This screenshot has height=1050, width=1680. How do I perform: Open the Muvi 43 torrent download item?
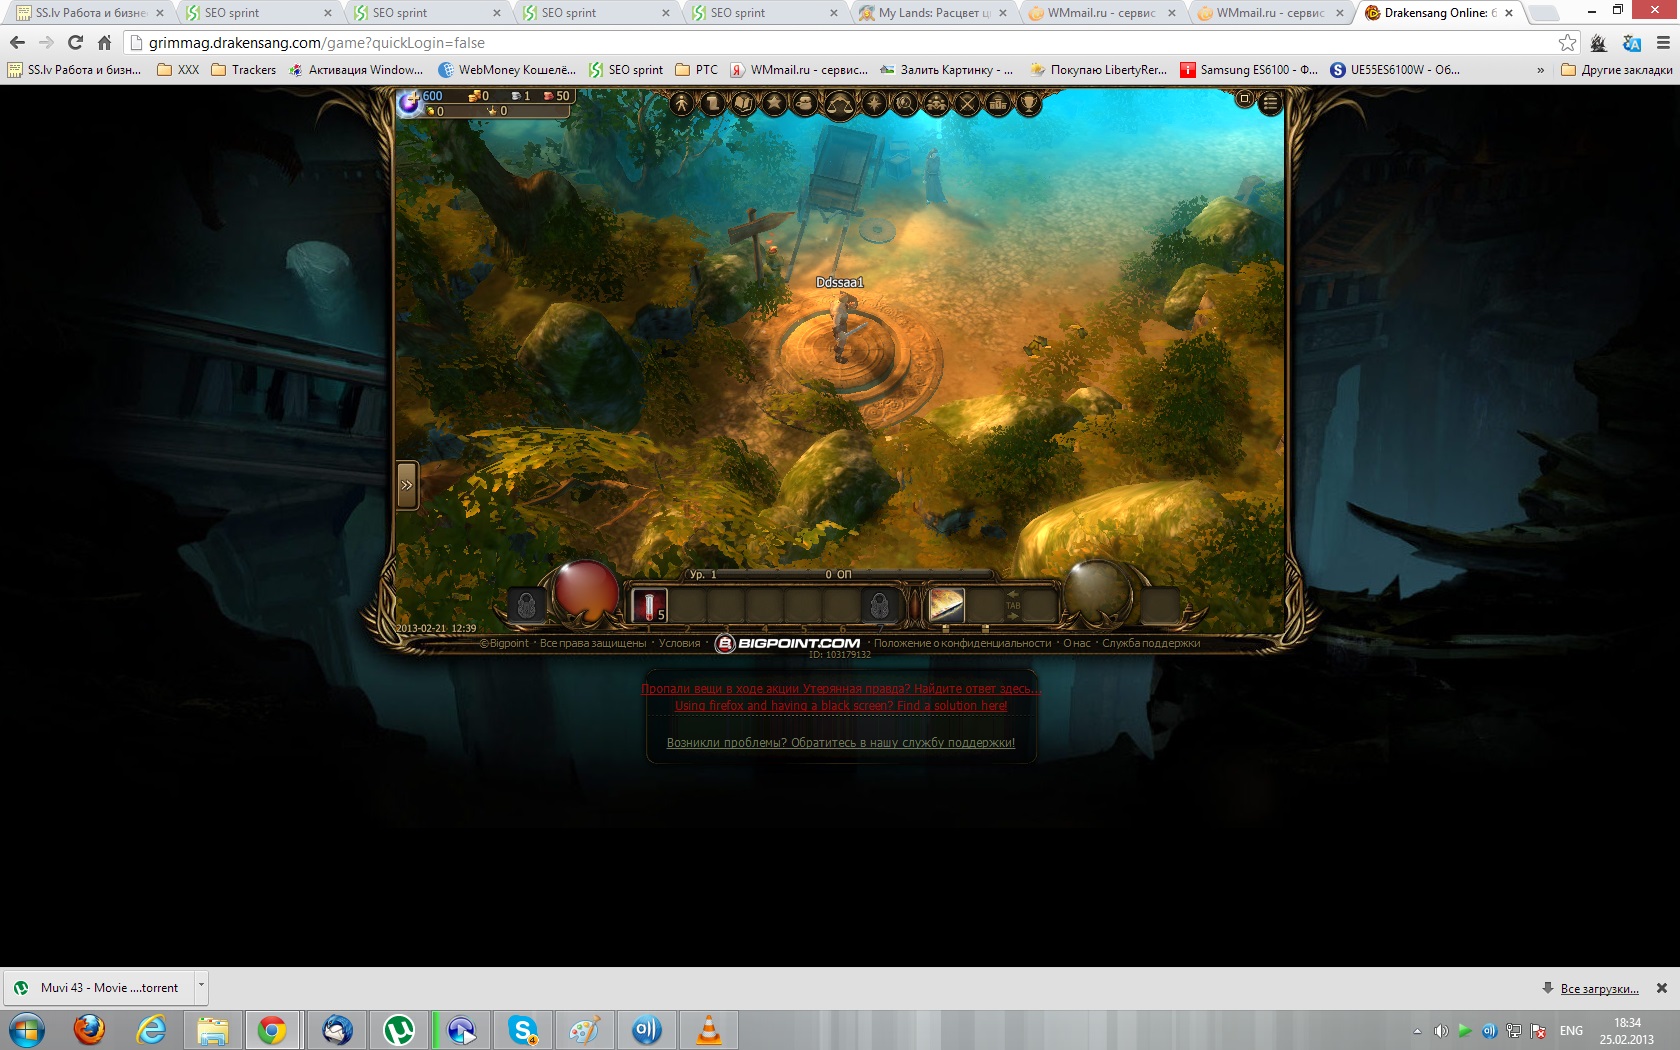98,988
